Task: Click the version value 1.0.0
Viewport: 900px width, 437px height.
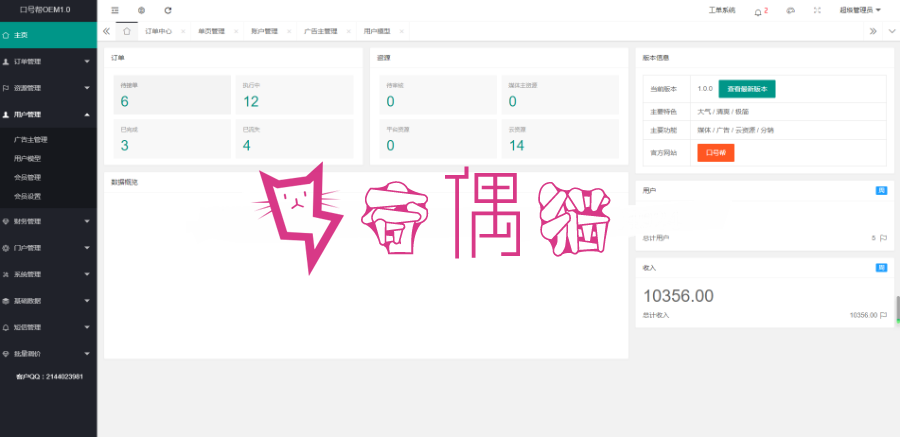Action: (x=705, y=89)
